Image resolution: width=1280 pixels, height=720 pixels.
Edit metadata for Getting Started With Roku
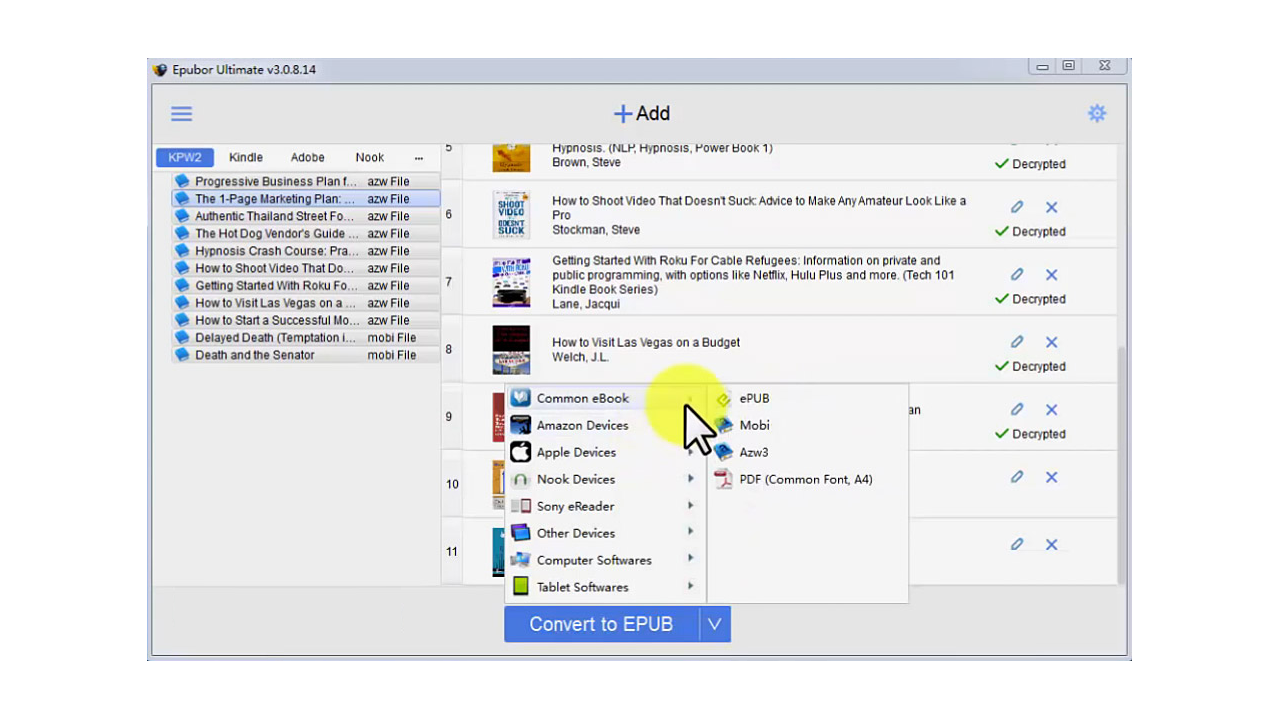[x=1017, y=274]
